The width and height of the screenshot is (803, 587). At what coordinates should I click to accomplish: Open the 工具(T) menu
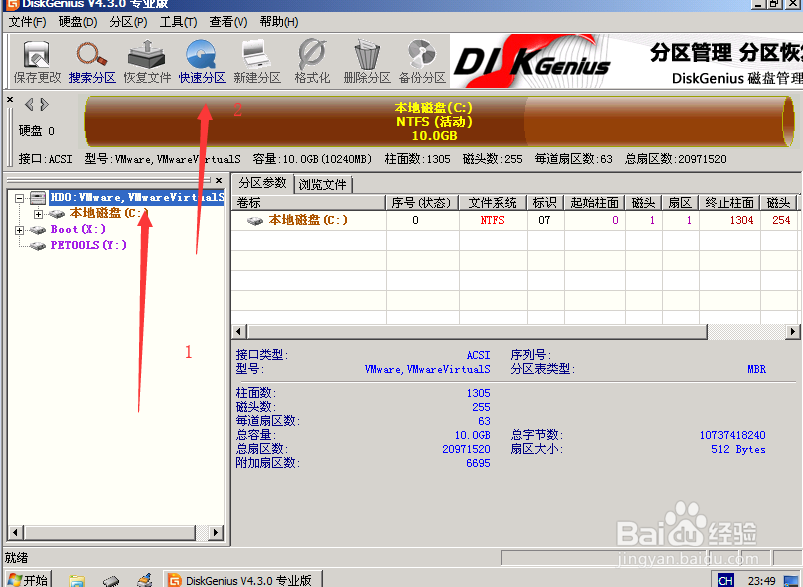click(178, 22)
